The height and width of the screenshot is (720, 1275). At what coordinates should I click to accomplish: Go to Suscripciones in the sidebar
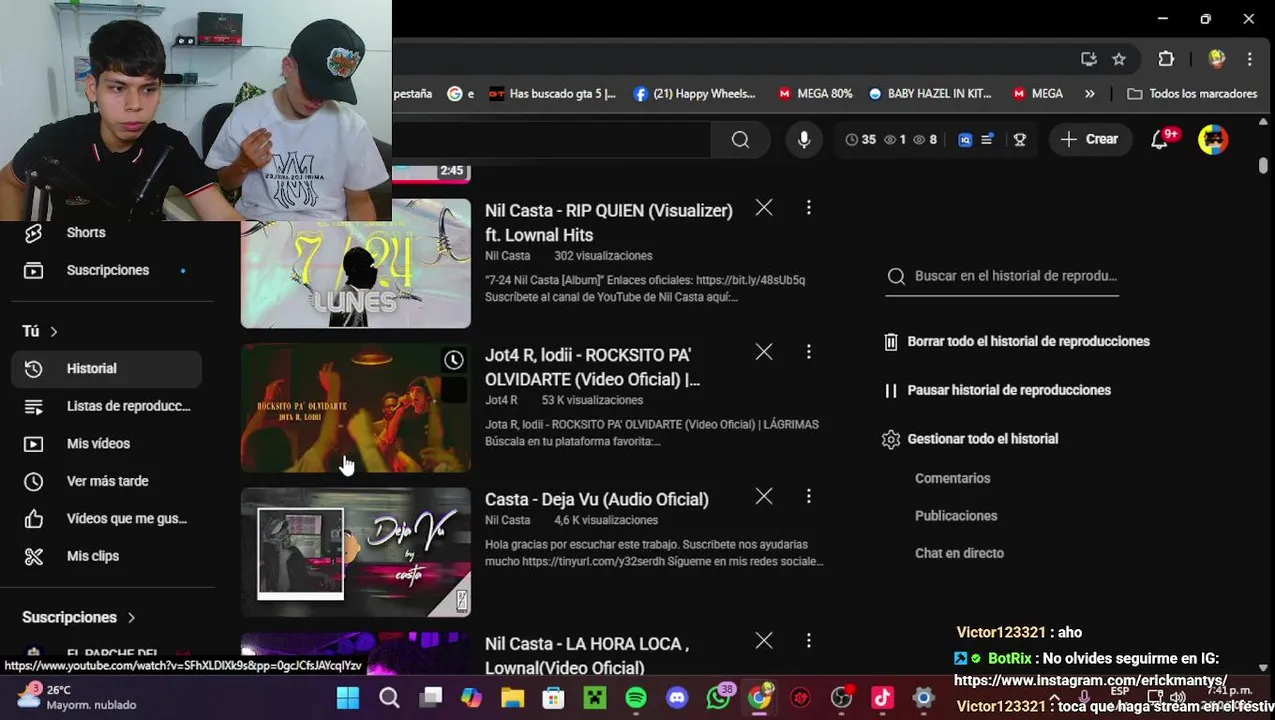click(x=107, y=270)
